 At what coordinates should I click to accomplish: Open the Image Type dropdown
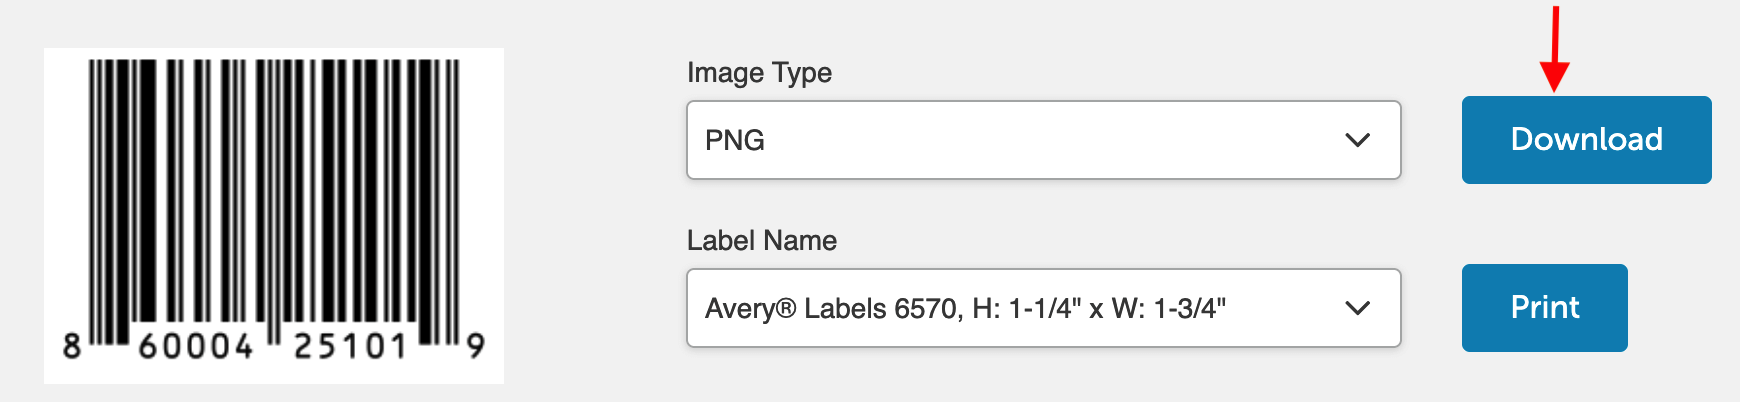point(1043,140)
